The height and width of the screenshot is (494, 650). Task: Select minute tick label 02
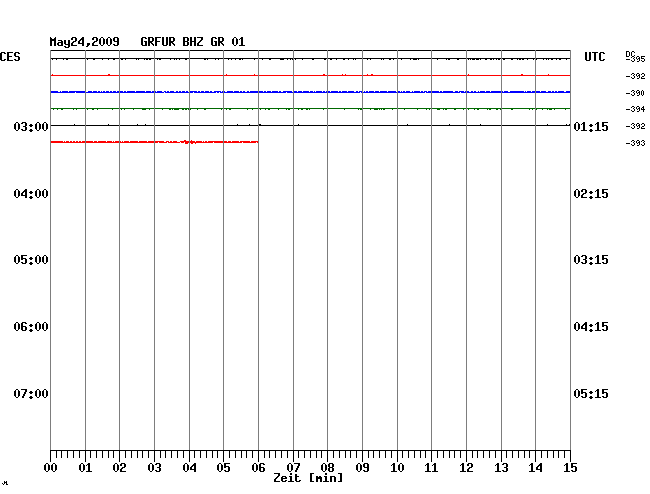119,468
